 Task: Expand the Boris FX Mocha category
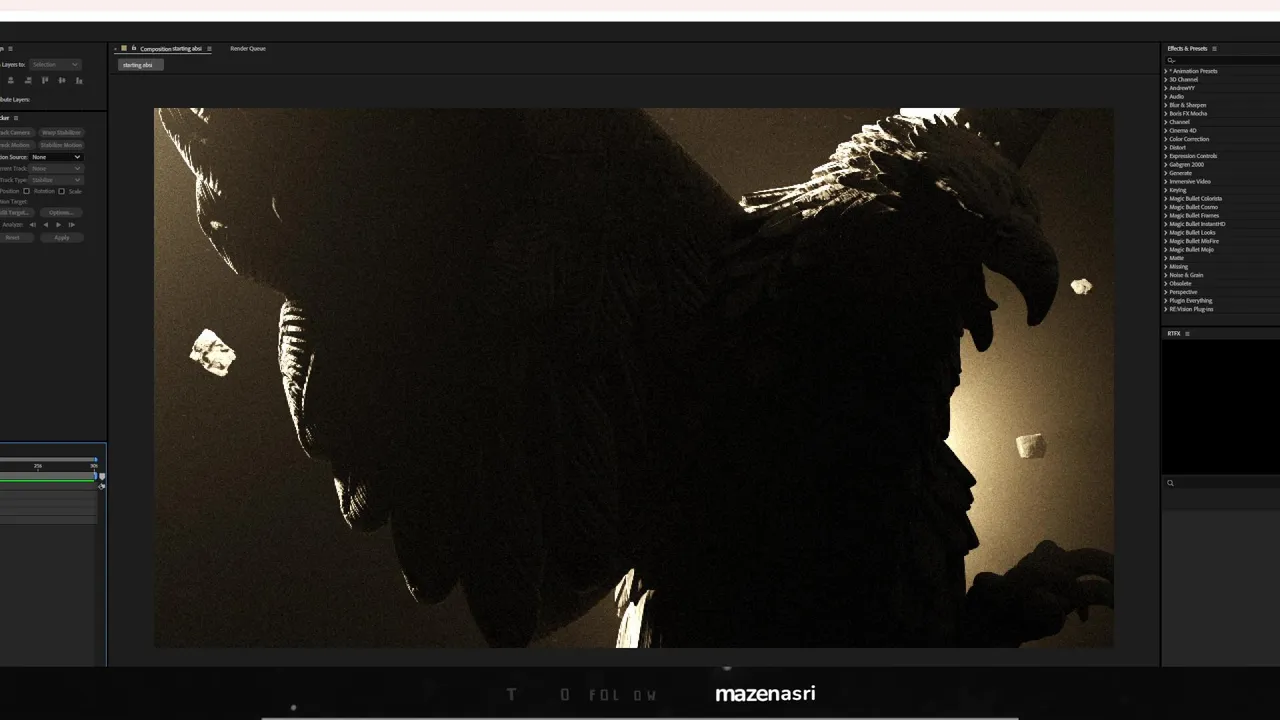click(x=1166, y=113)
